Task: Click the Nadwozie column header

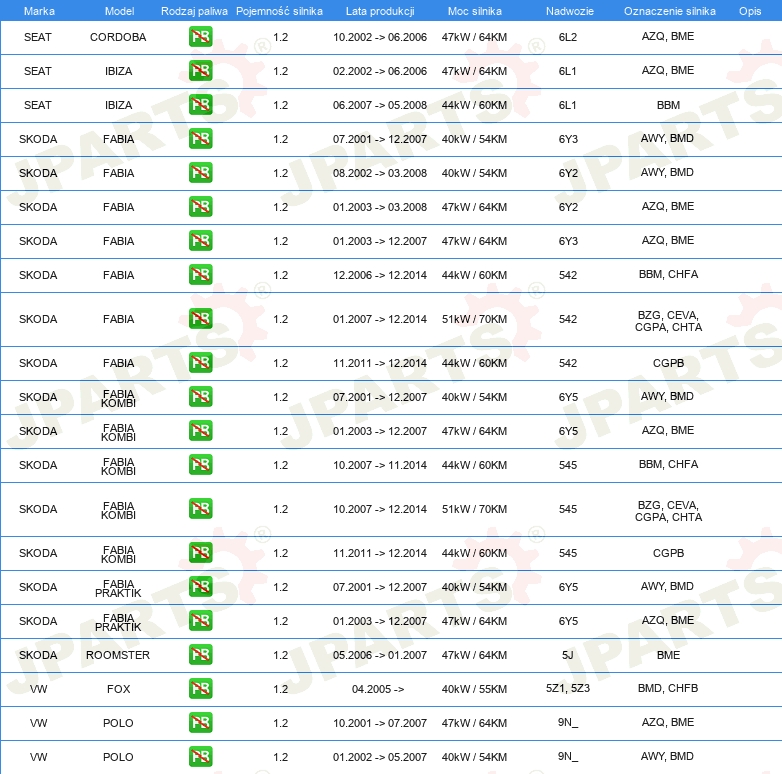Action: point(570,11)
